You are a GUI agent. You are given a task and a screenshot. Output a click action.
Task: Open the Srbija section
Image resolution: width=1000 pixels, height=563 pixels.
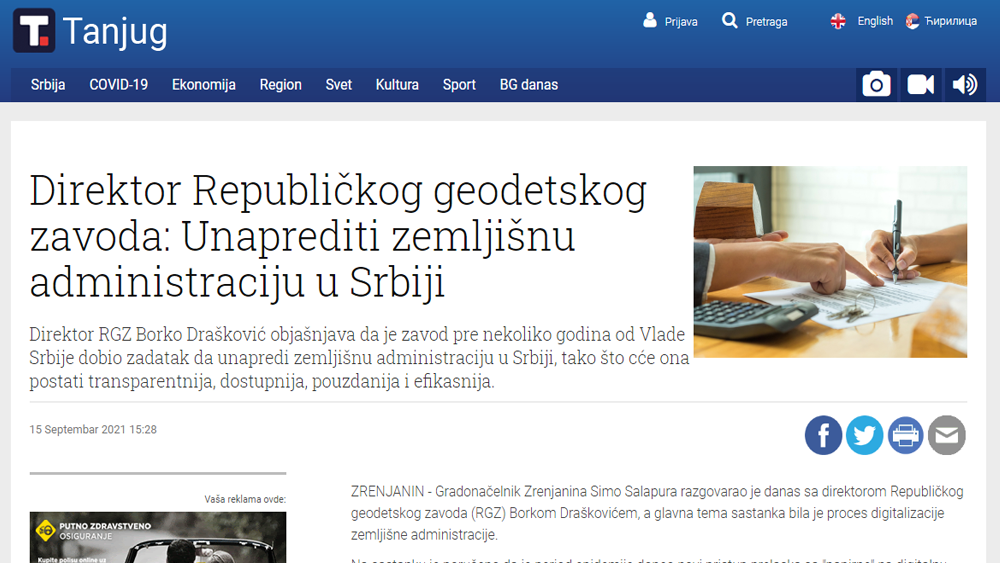click(x=48, y=85)
